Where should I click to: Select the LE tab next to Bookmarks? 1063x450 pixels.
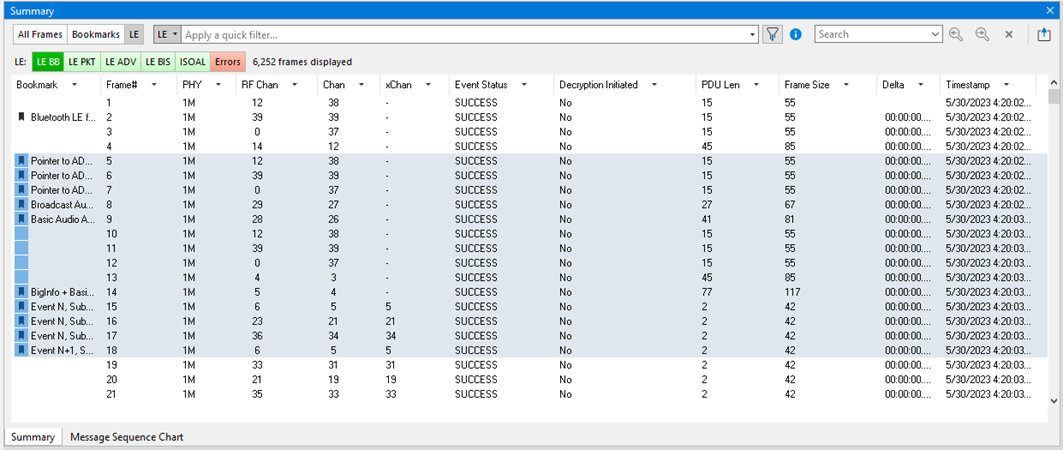(134, 34)
